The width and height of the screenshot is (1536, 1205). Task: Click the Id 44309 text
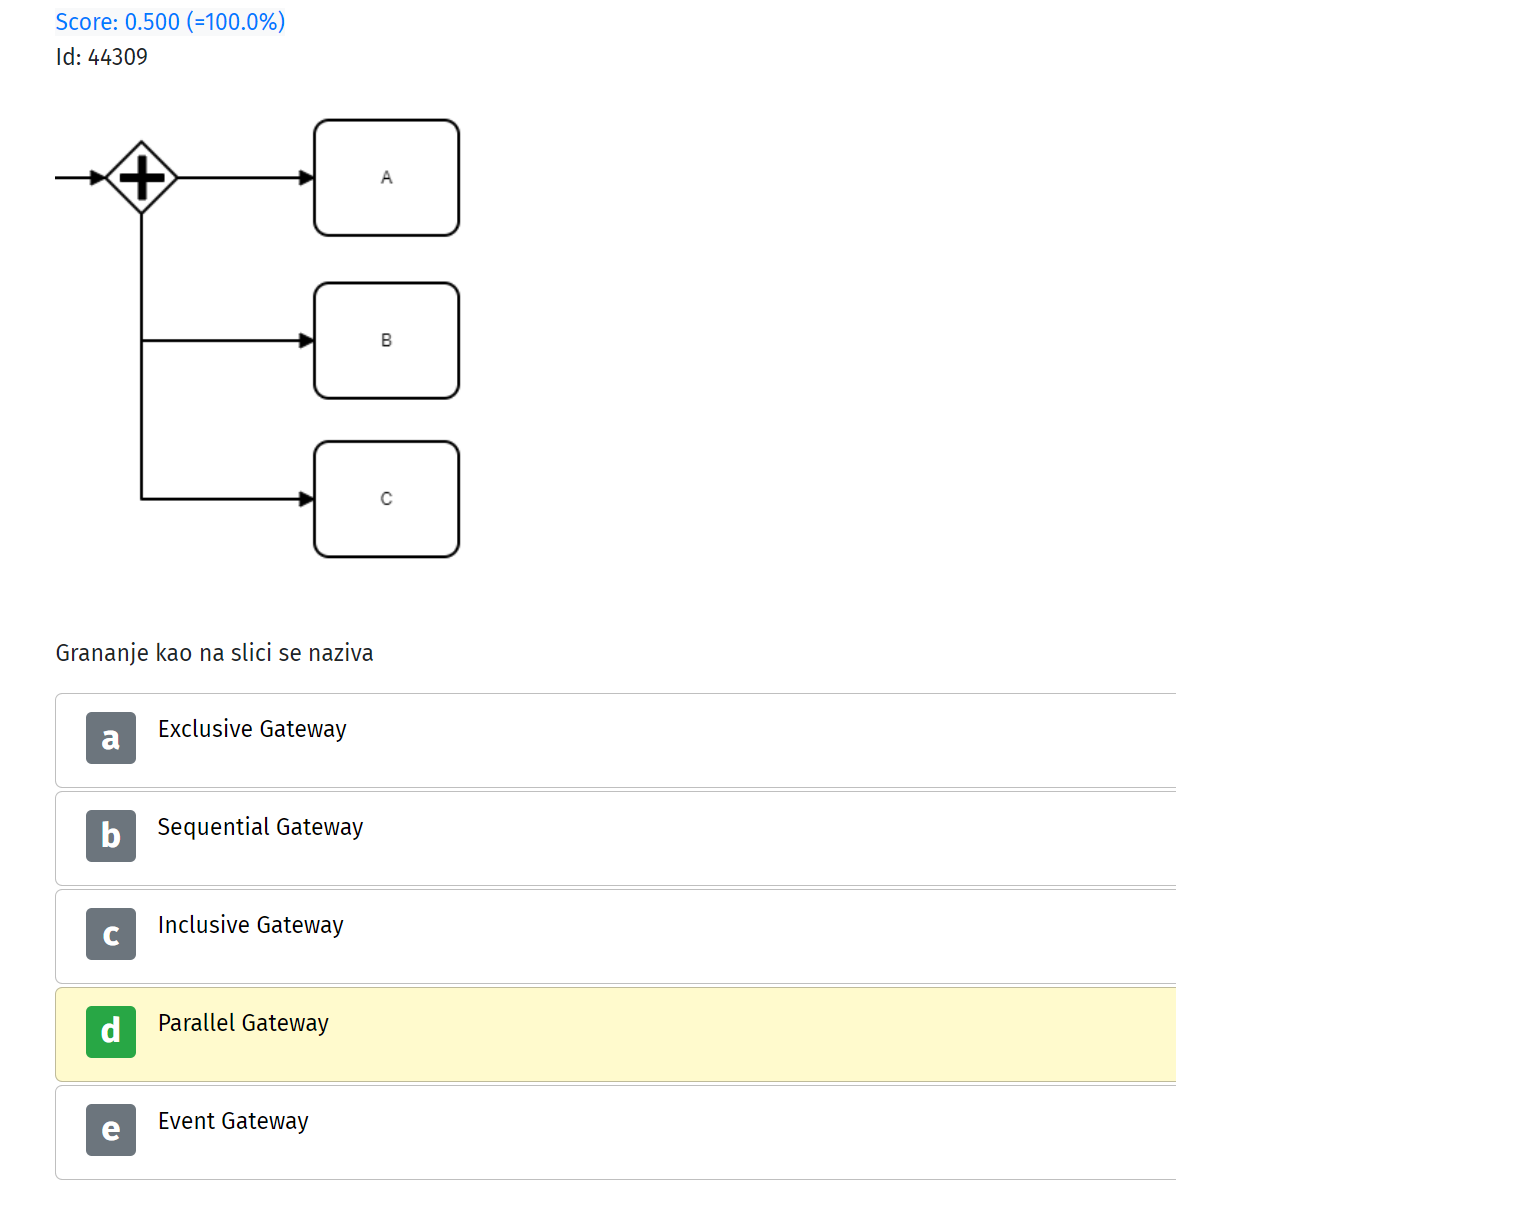point(102,57)
